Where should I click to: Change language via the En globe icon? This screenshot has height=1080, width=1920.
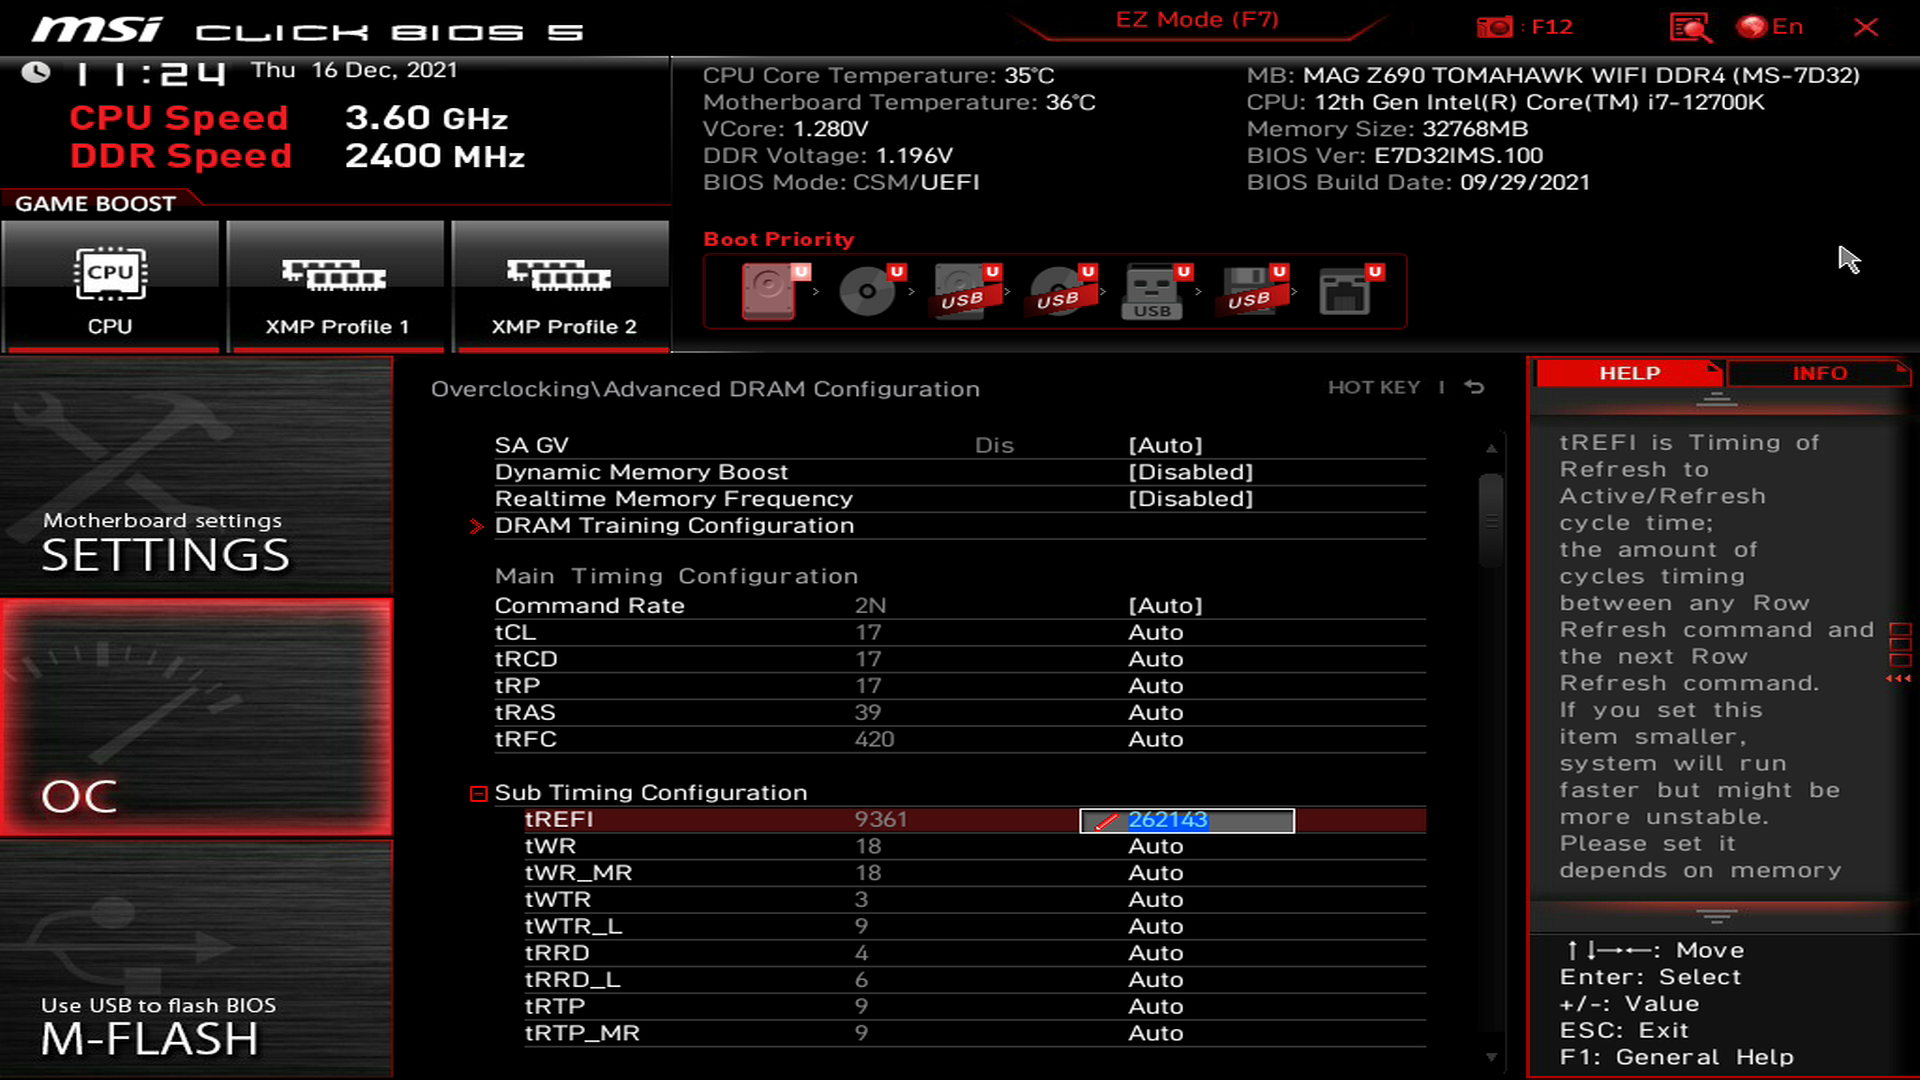[x=1770, y=27]
